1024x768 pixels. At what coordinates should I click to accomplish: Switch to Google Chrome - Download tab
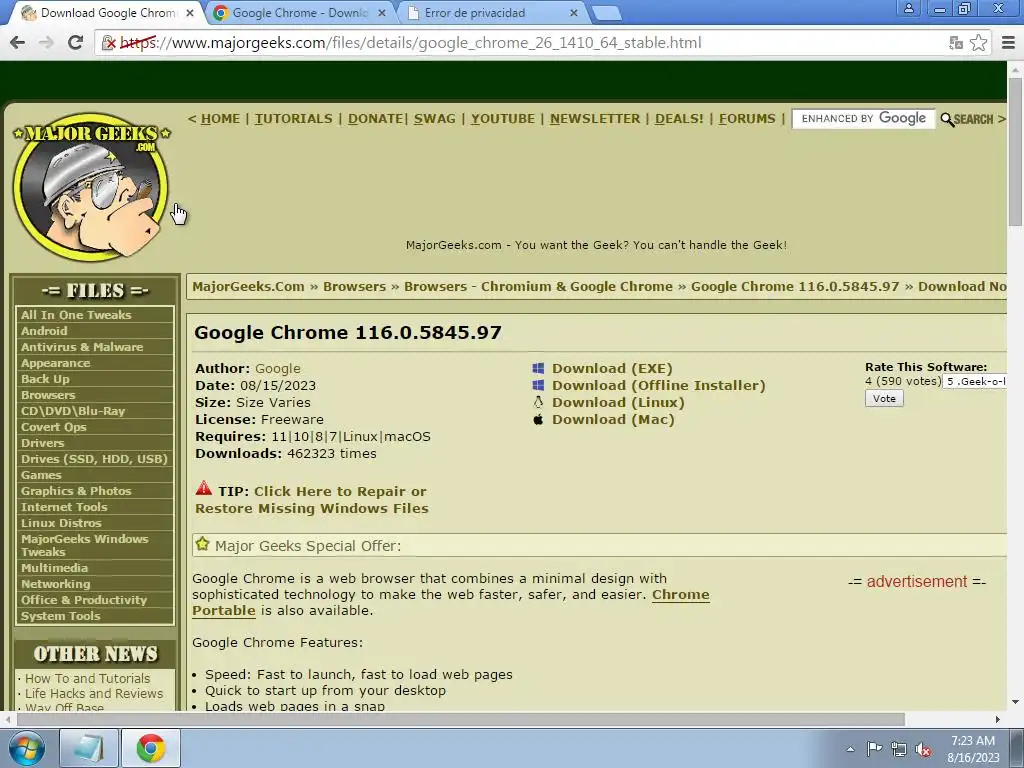300,13
